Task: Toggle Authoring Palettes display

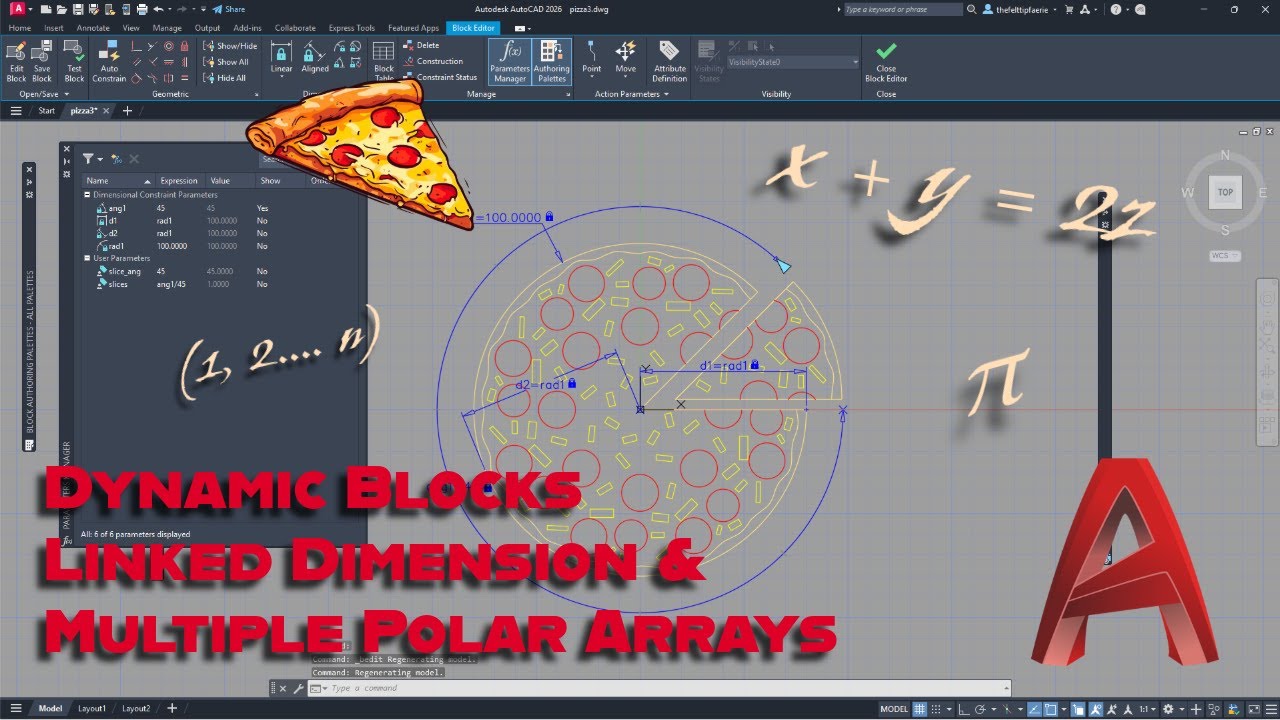Action: (551, 62)
